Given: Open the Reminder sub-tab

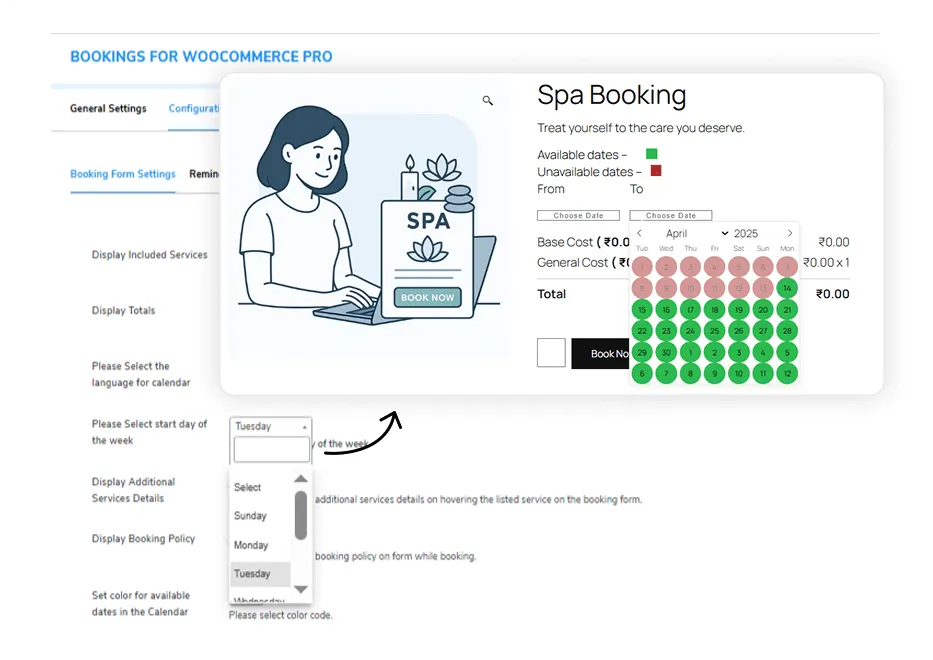Looking at the screenshot, I should [x=204, y=174].
